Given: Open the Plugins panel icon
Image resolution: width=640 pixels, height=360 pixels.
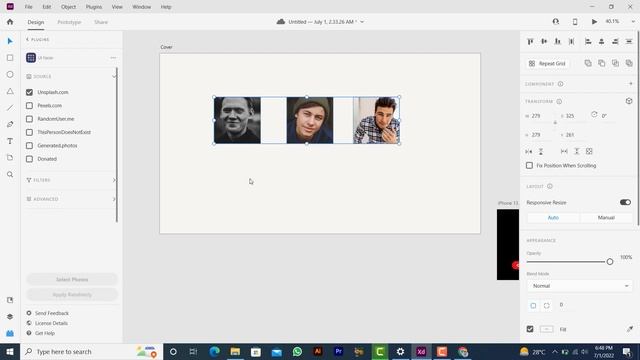Looking at the screenshot, I should point(10,333).
